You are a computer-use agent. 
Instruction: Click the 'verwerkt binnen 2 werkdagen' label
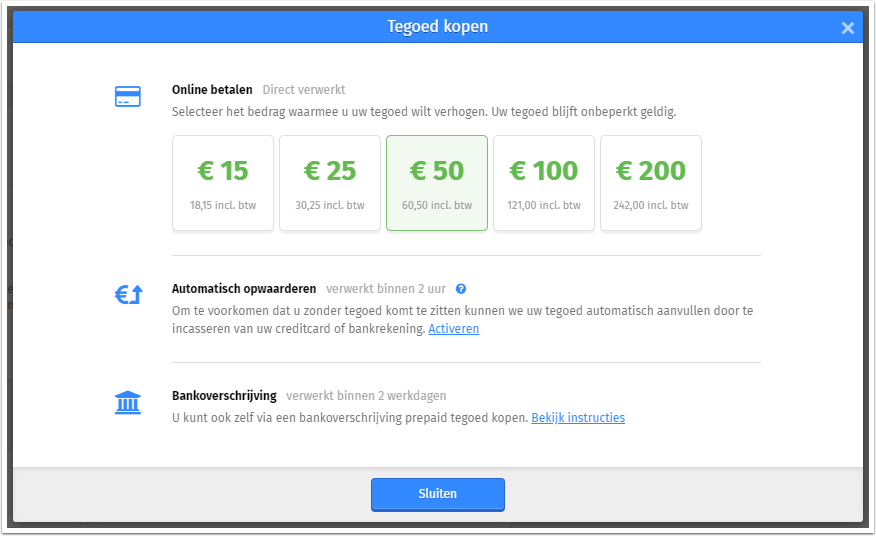coord(366,396)
